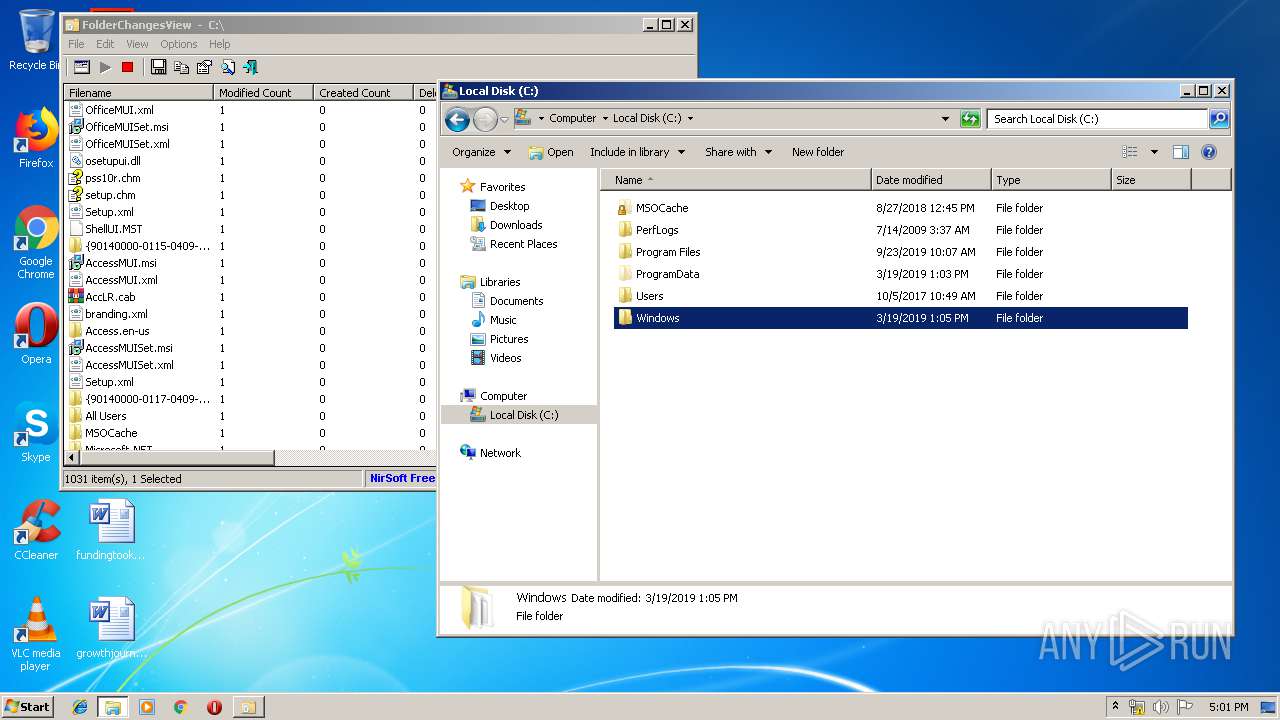Screen dimensions: 1280x720
Task: Select the Videos library
Action: tap(496, 358)
